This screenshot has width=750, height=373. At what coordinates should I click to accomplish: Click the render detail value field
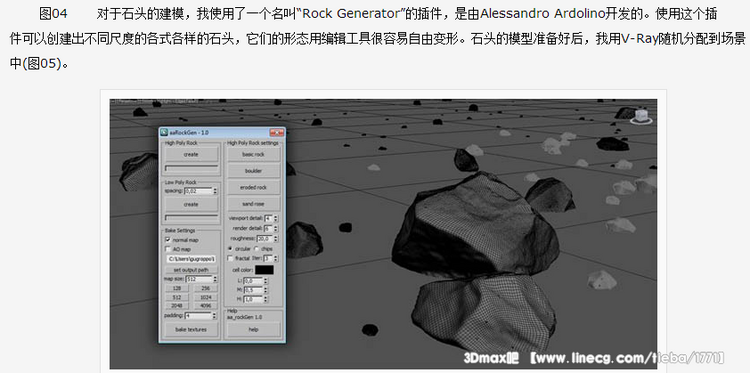[268, 229]
